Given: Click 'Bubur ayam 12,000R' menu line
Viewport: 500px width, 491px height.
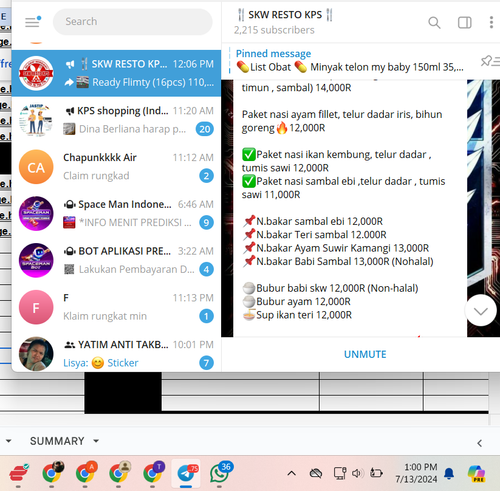Looking at the screenshot, I should click(297, 302).
